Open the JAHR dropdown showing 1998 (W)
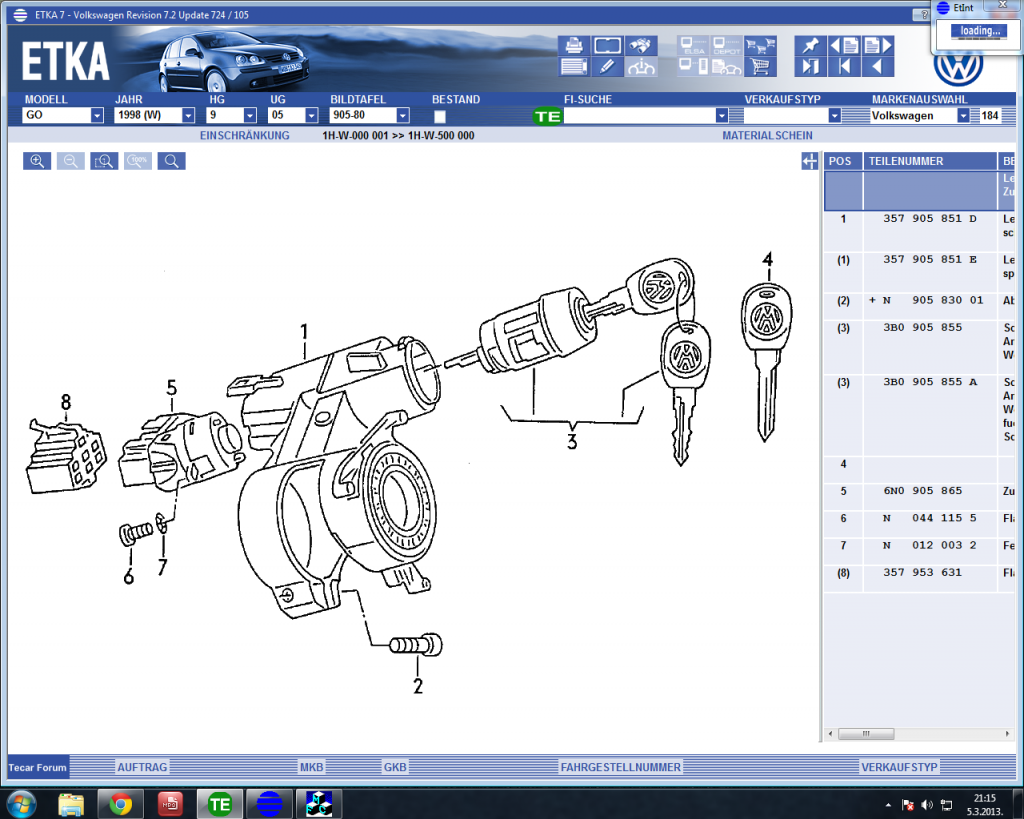The height and width of the screenshot is (819, 1024). [188, 116]
